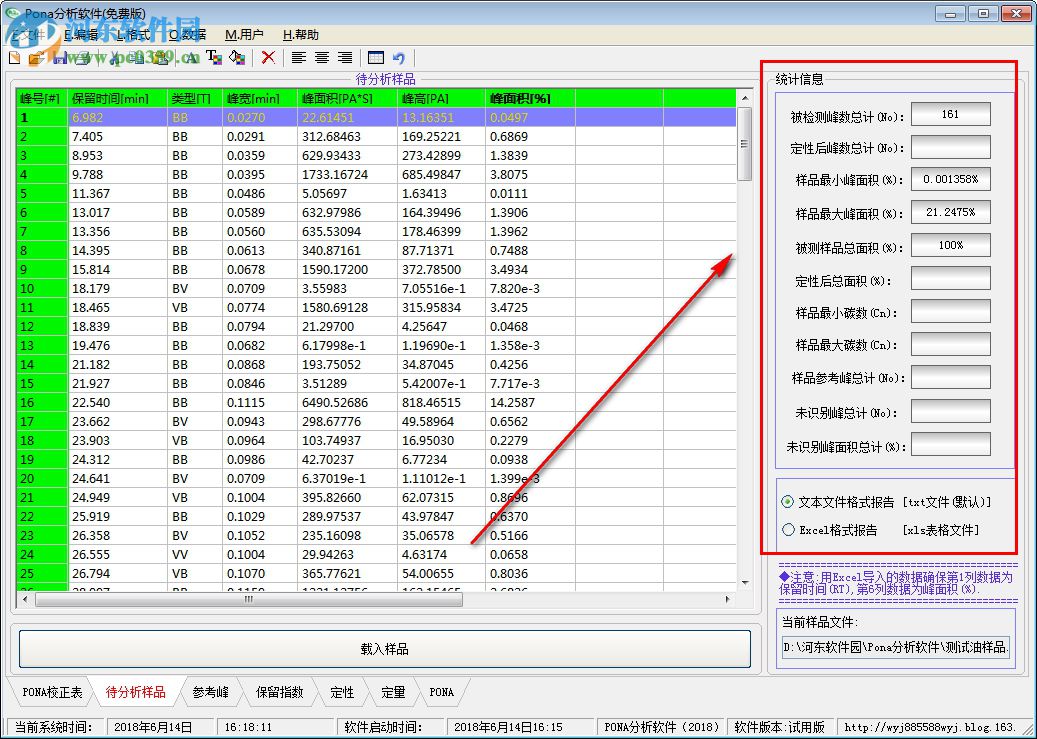Viewport: 1037px width, 739px height.
Task: Click the current sample file path field
Action: click(x=895, y=647)
